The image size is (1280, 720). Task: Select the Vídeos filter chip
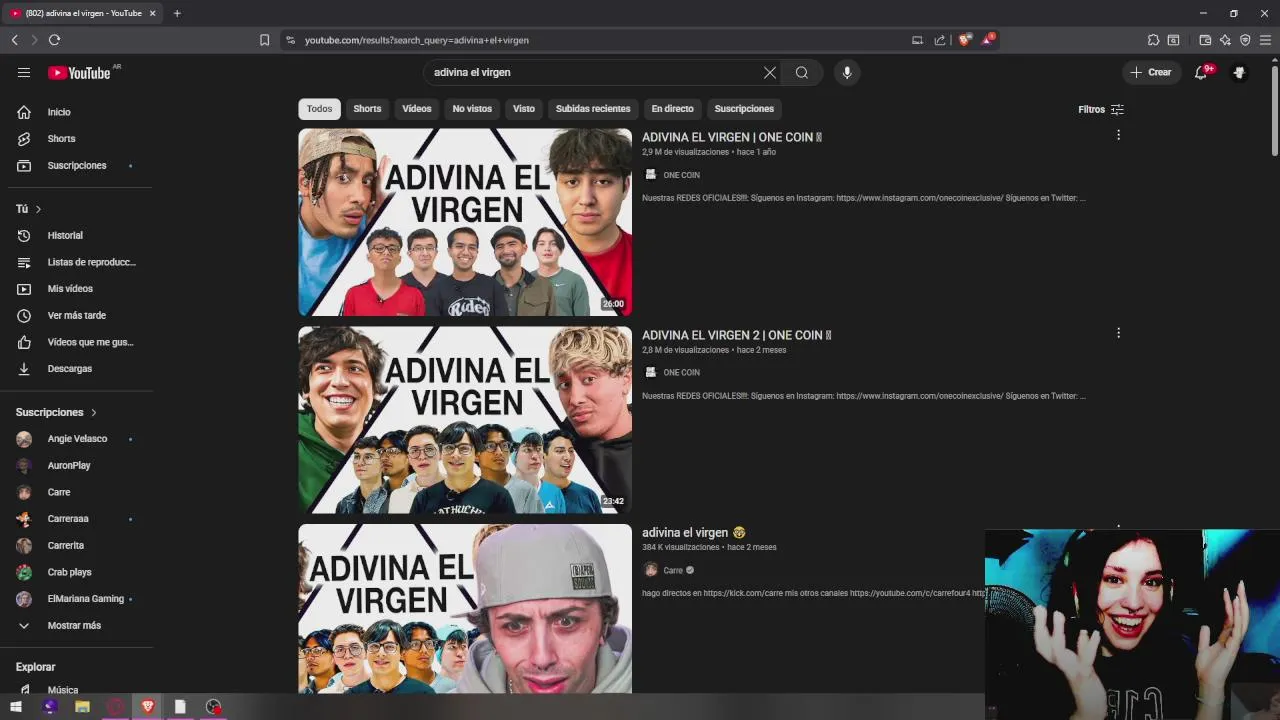(x=417, y=109)
